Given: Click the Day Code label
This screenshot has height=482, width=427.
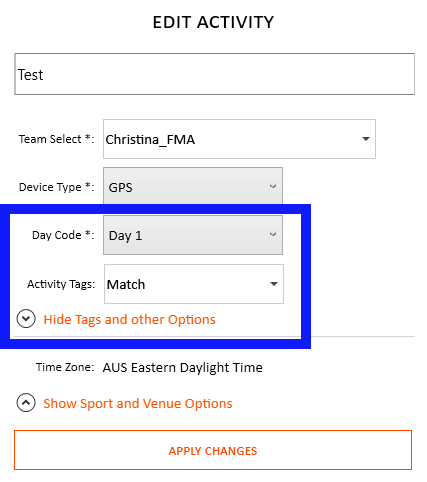Looking at the screenshot, I should [x=63, y=235].
